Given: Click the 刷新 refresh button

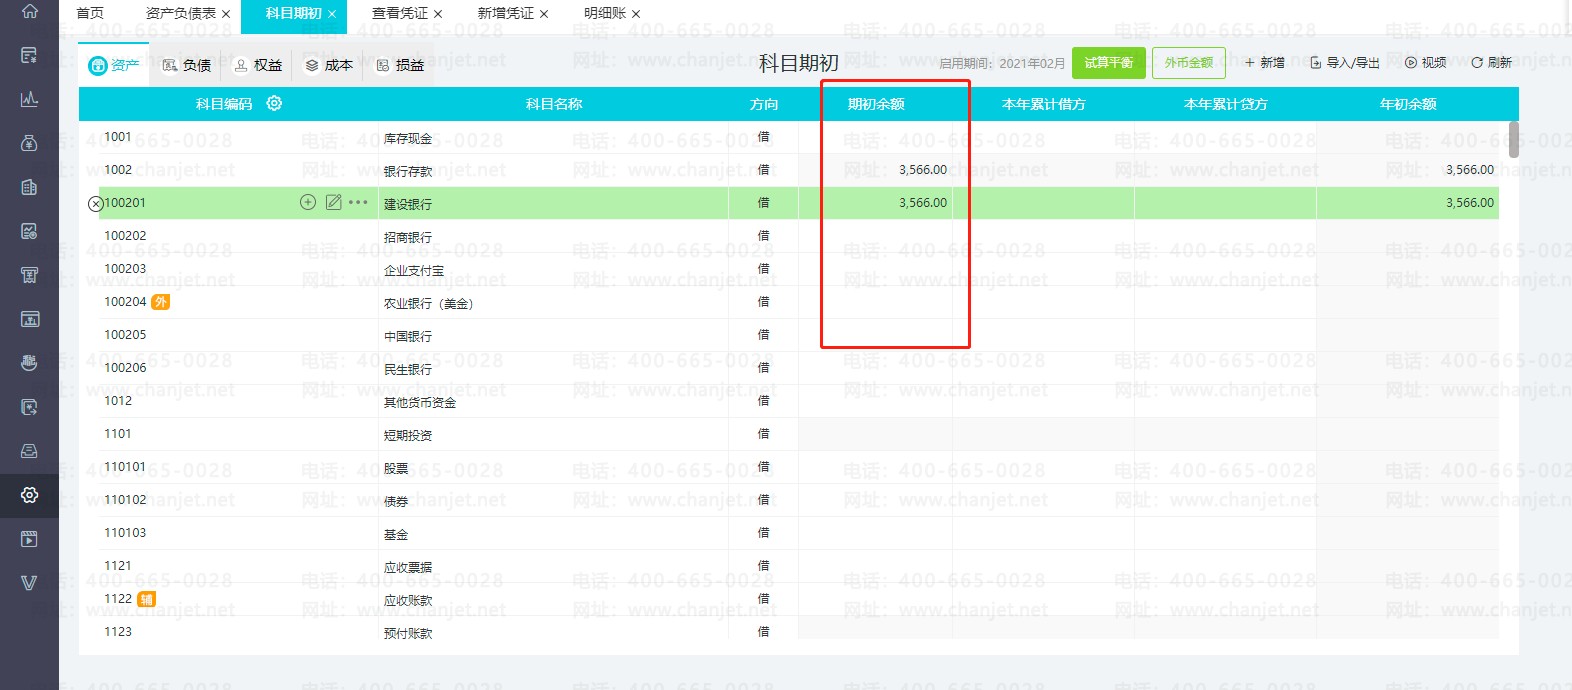Looking at the screenshot, I should click(x=1491, y=63).
